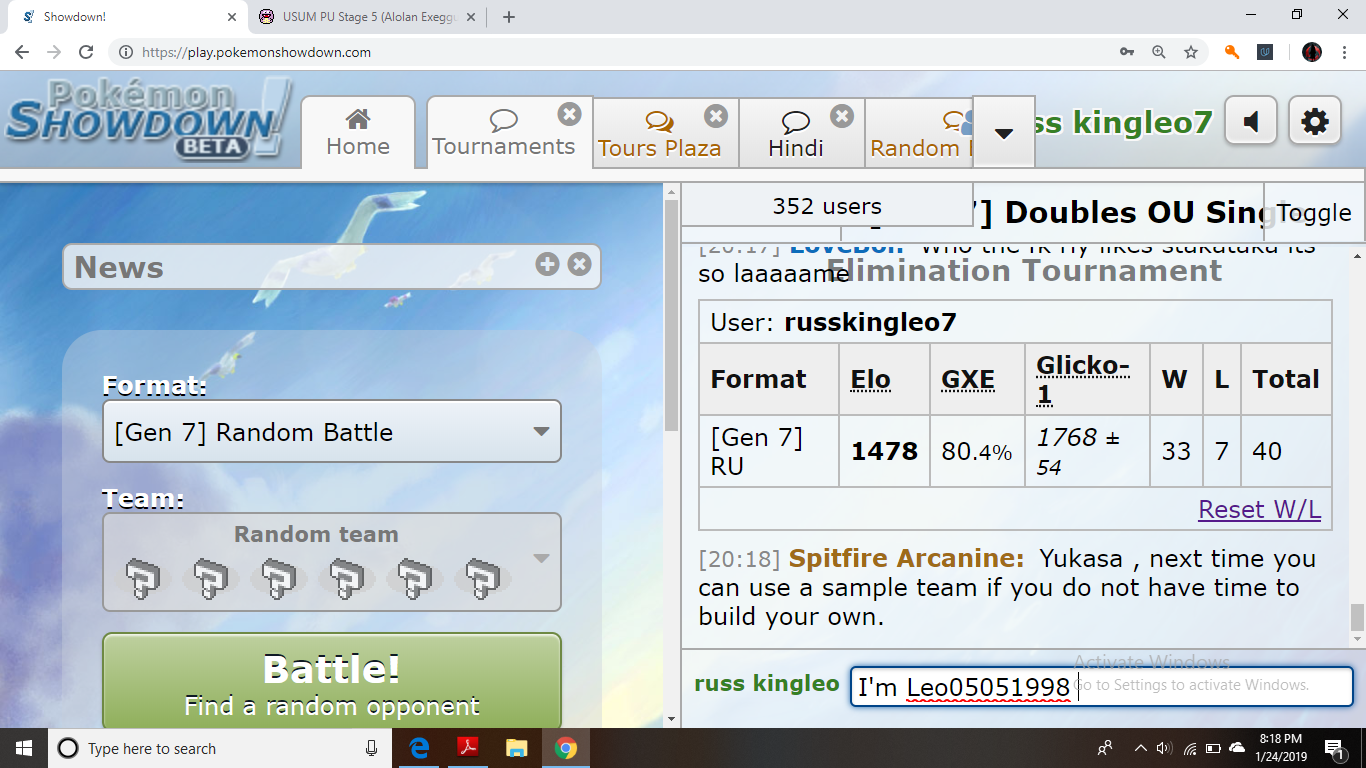Click the Chrome icon in taskbar
The height and width of the screenshot is (768, 1366).
click(x=565, y=748)
